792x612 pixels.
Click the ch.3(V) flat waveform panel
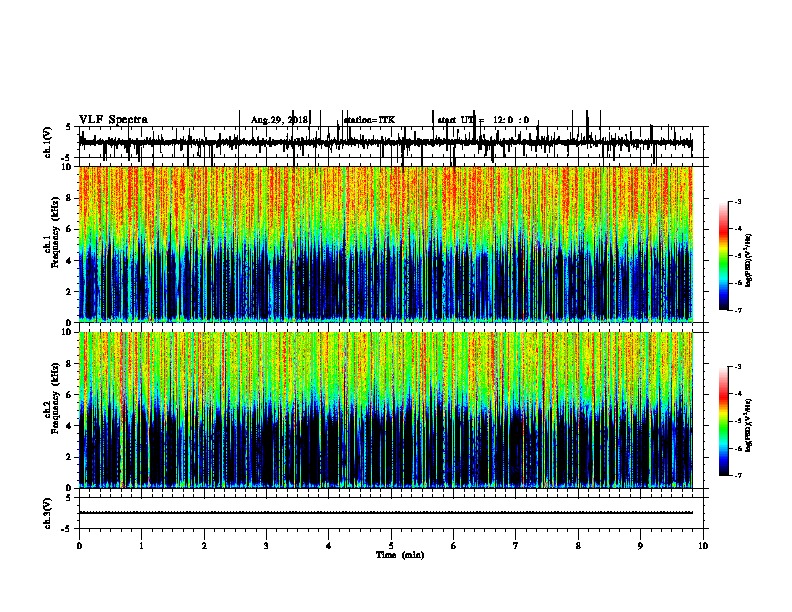[391, 513]
